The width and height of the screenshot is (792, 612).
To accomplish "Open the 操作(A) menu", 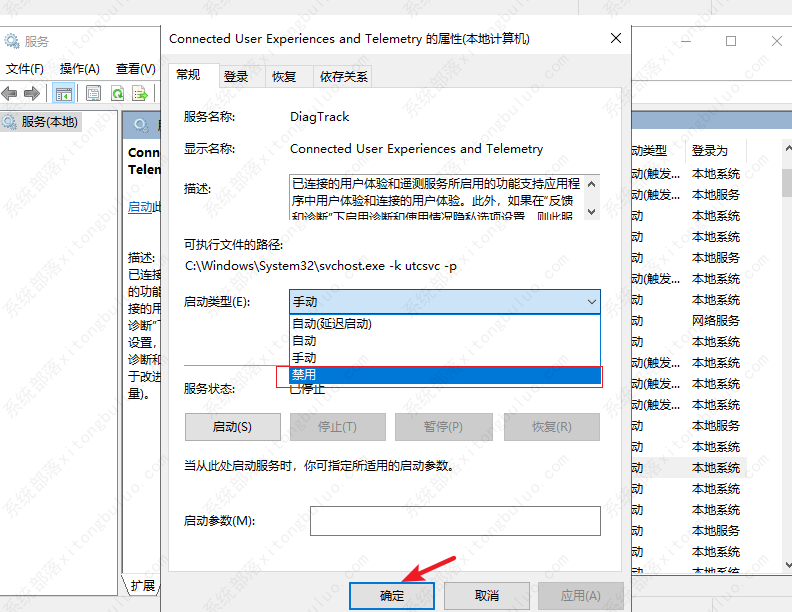I will [79, 69].
